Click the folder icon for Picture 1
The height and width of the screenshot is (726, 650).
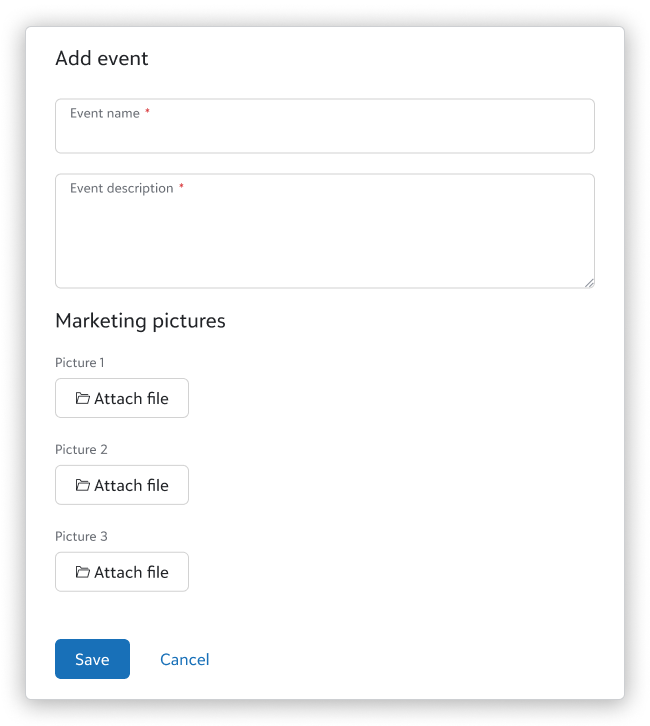[x=83, y=398]
